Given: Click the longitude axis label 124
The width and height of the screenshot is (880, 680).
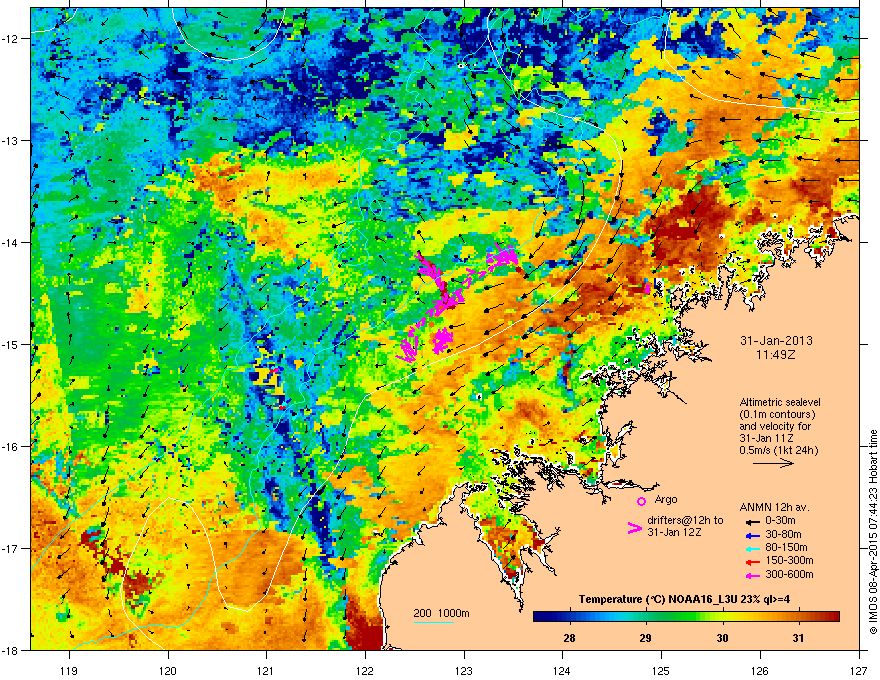Looking at the screenshot, I should (x=562, y=670).
